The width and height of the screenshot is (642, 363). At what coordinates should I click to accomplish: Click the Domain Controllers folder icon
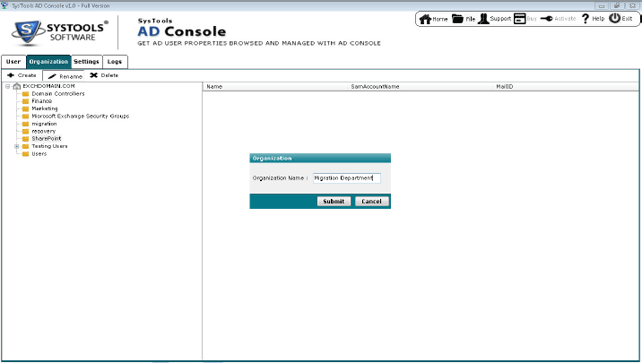[25, 94]
